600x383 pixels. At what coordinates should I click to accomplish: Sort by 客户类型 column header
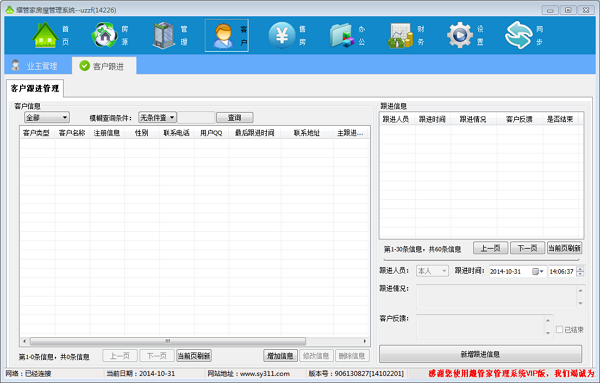[x=37, y=133]
